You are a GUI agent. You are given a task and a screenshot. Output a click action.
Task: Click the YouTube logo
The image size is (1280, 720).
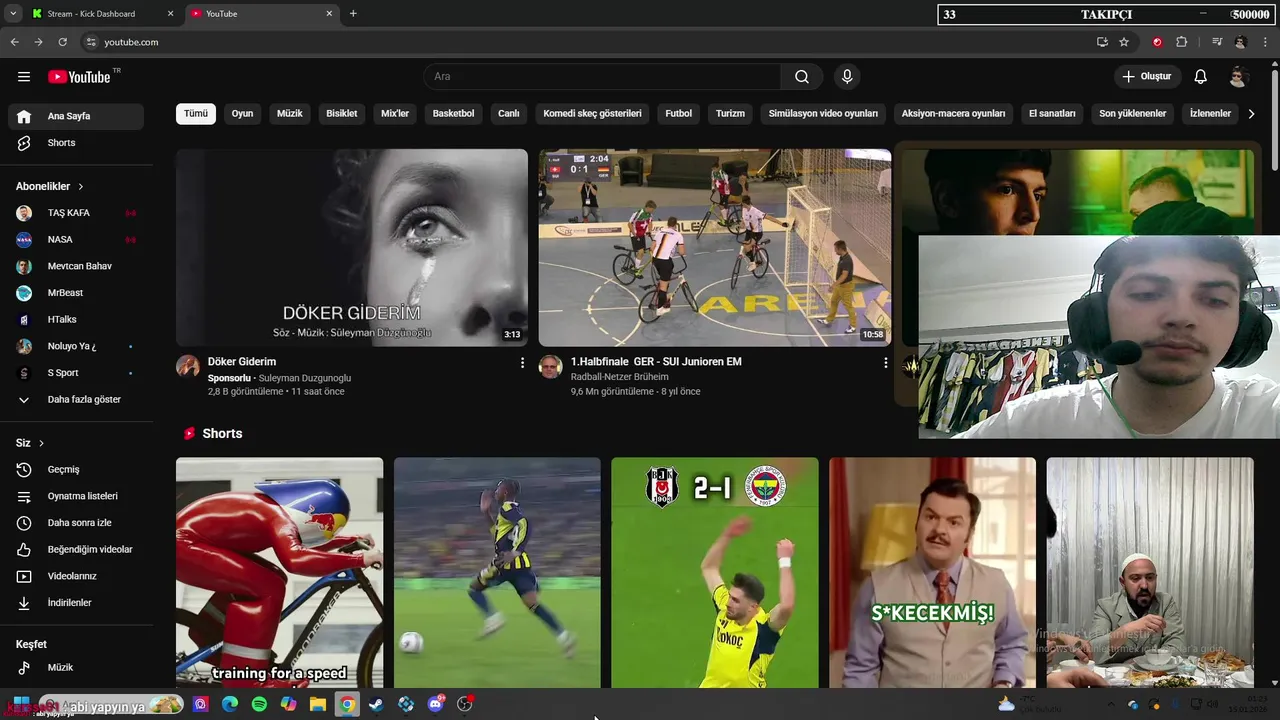79,77
